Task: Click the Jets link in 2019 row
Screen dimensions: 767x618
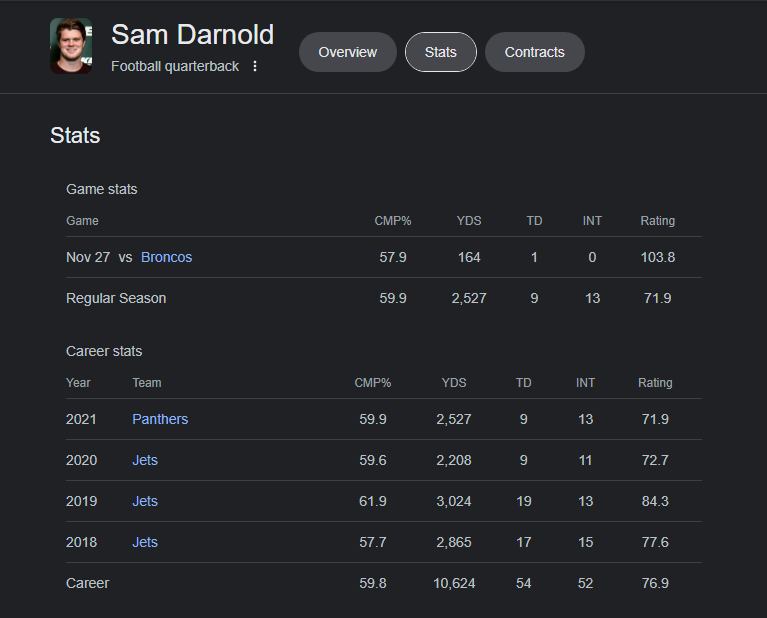Action: (145, 502)
